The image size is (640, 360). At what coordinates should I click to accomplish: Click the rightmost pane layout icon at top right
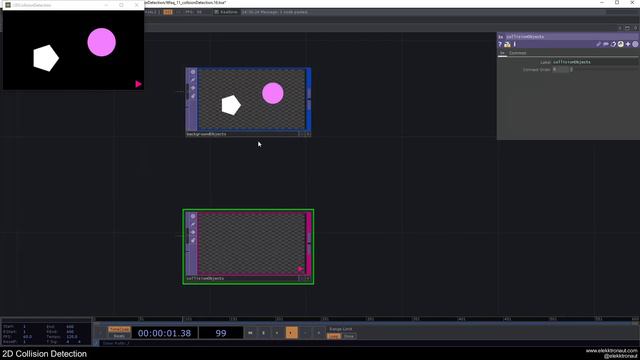[x=636, y=28]
